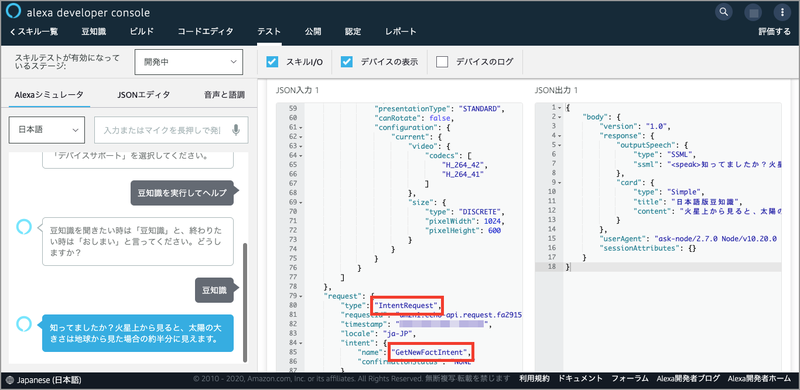Switch to the 認定 tab
This screenshot has width=800, height=390.
click(353, 32)
